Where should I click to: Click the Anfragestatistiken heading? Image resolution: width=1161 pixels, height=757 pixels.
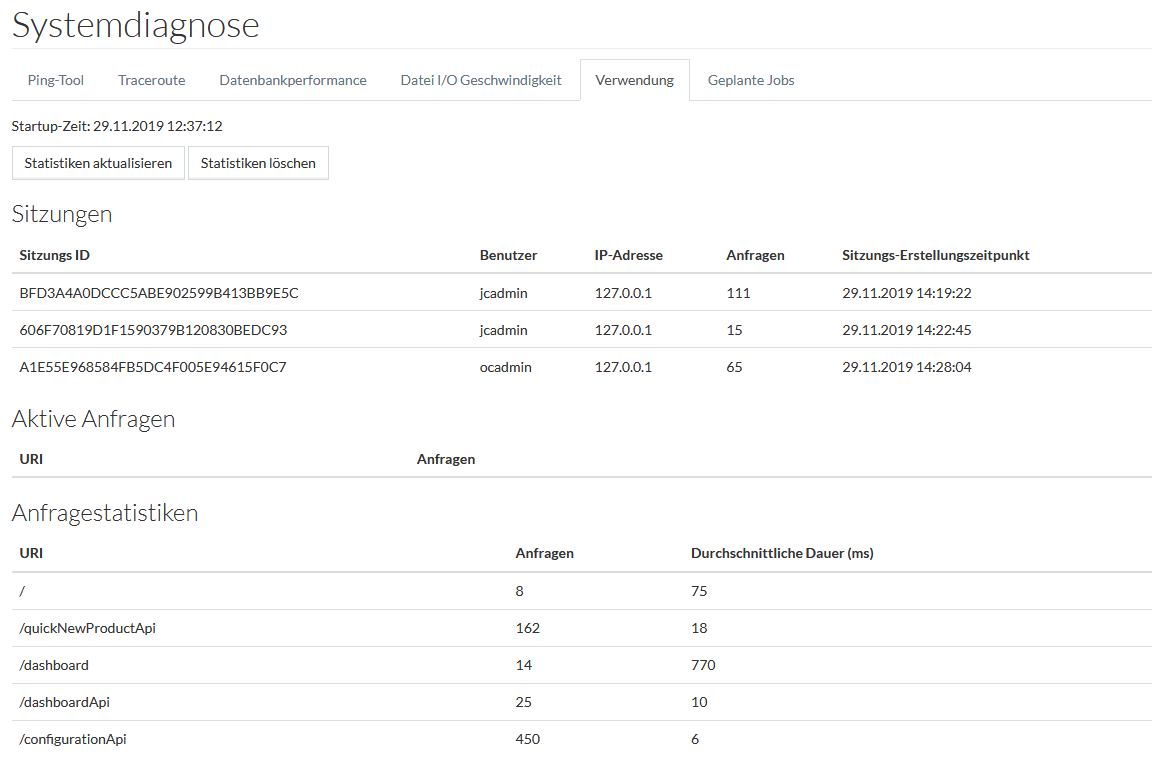point(104,513)
